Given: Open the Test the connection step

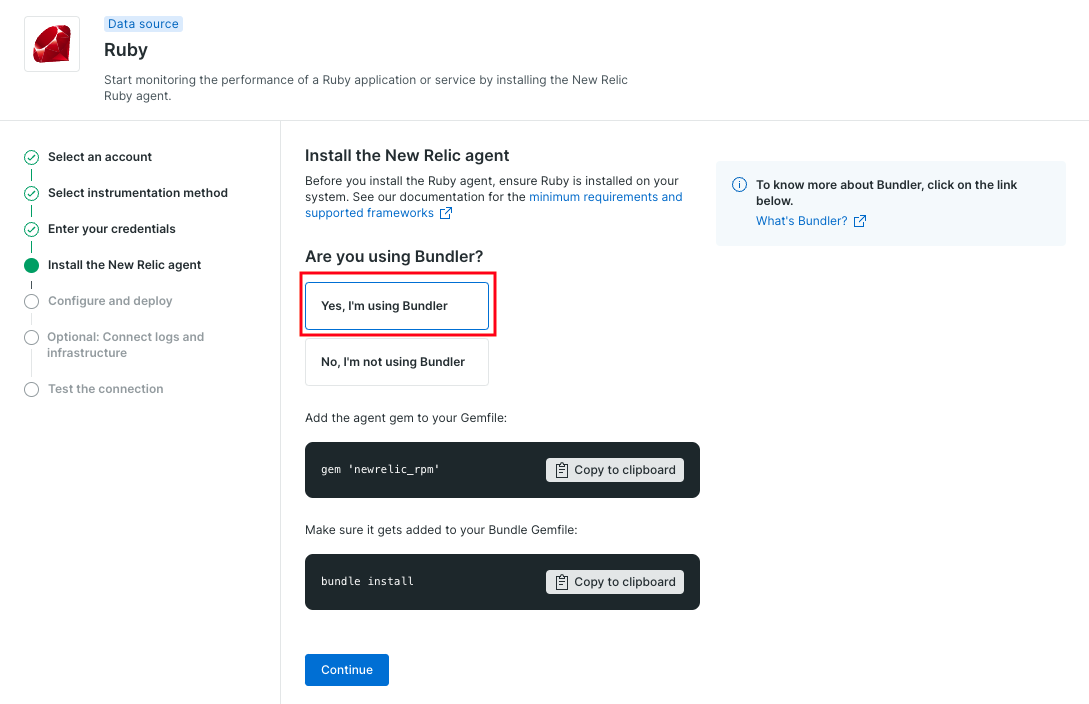Looking at the screenshot, I should point(105,389).
